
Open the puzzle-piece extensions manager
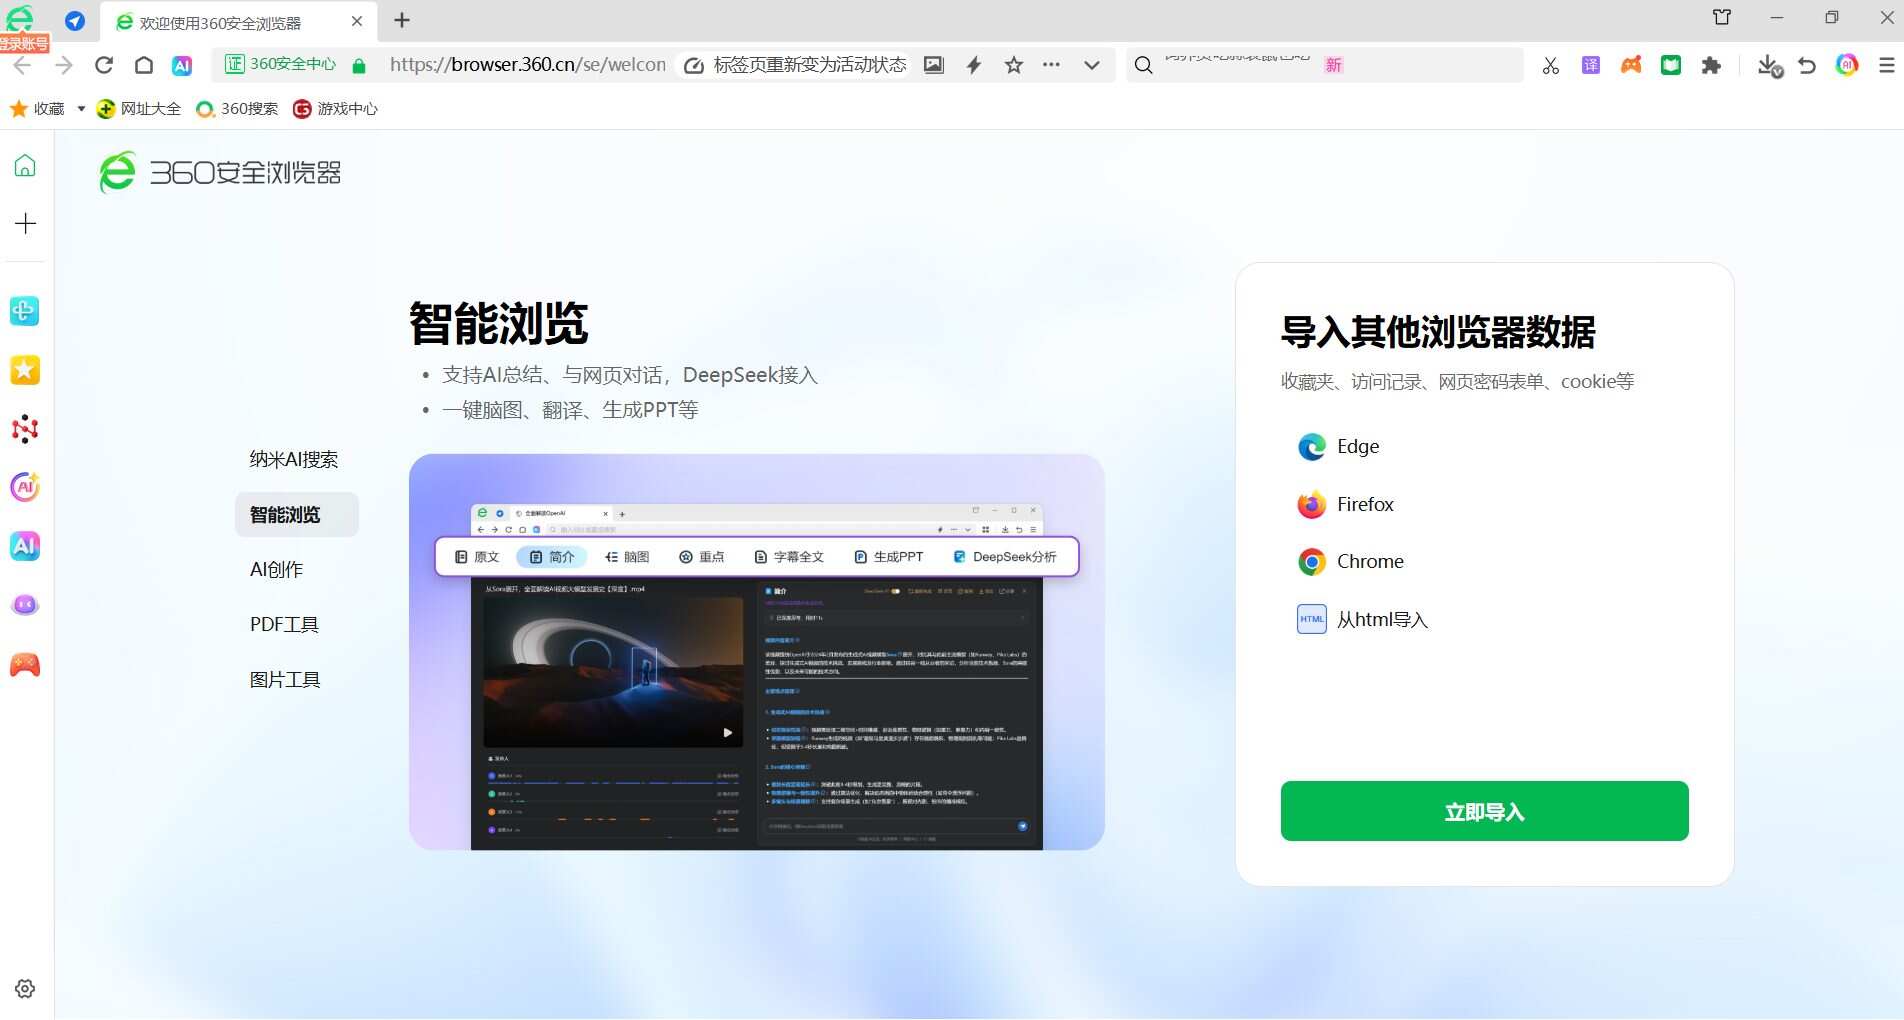click(1711, 65)
